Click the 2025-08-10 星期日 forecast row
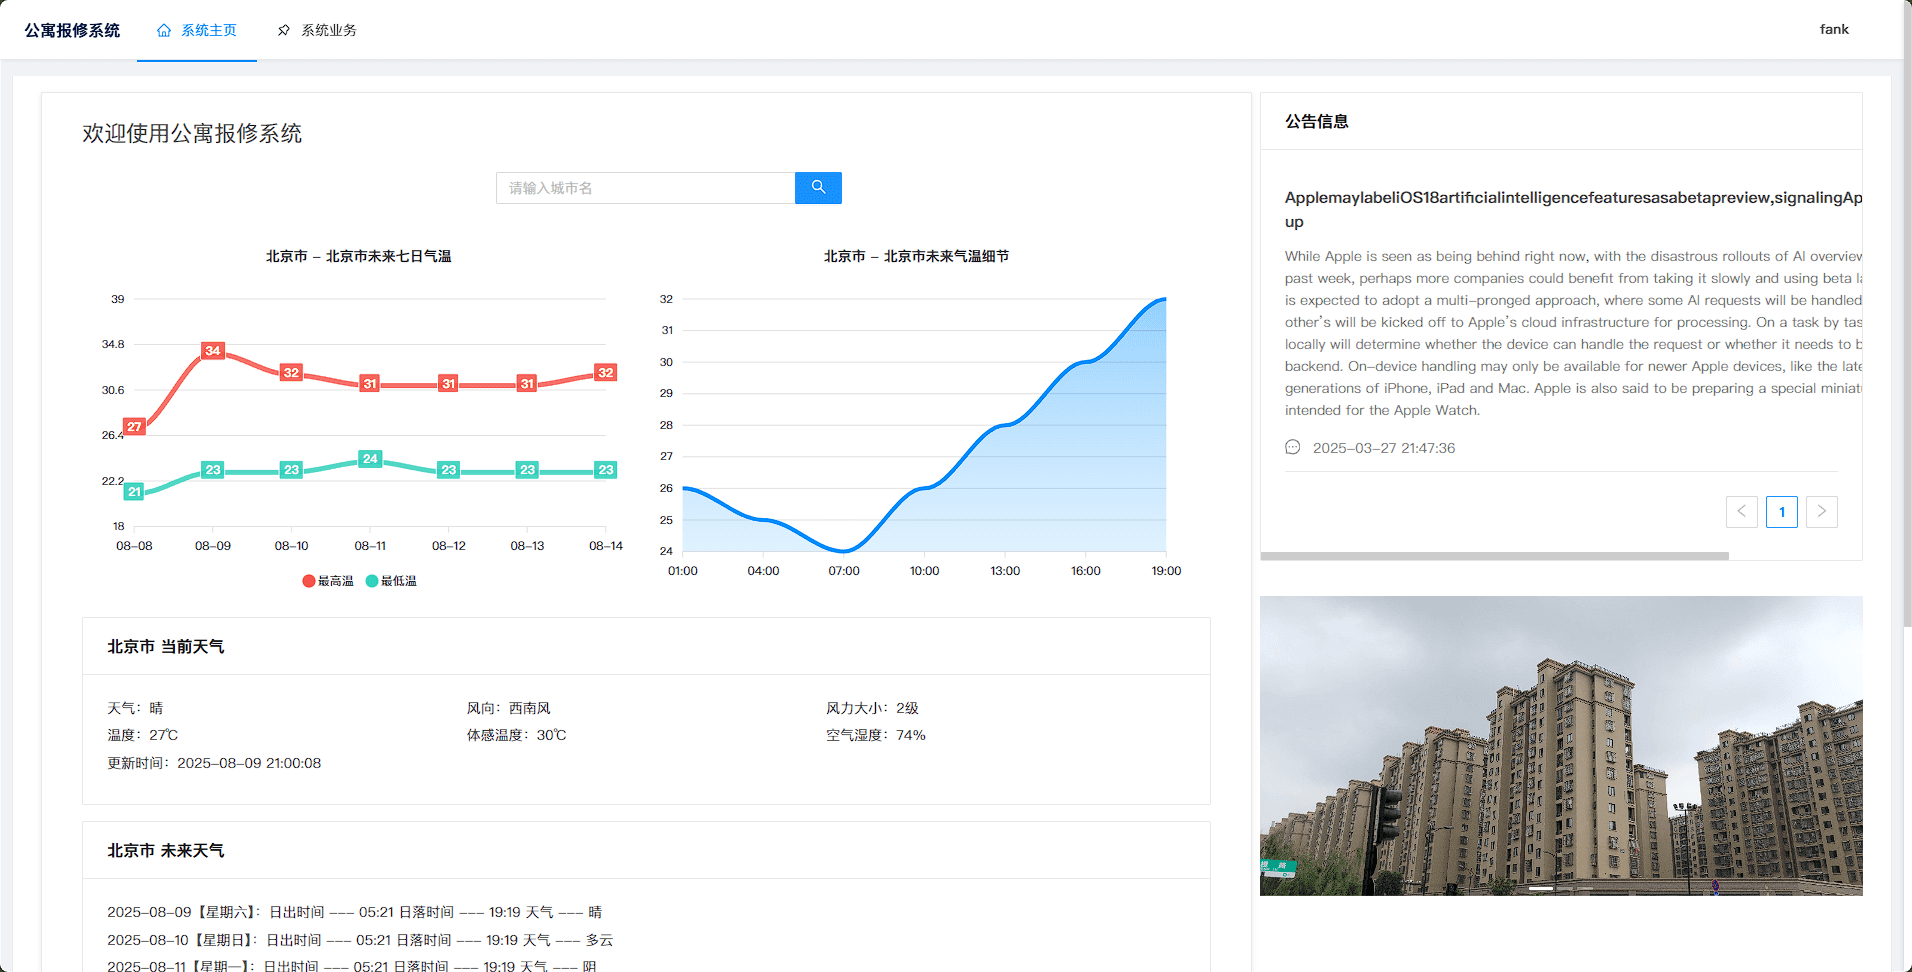 click(360, 940)
